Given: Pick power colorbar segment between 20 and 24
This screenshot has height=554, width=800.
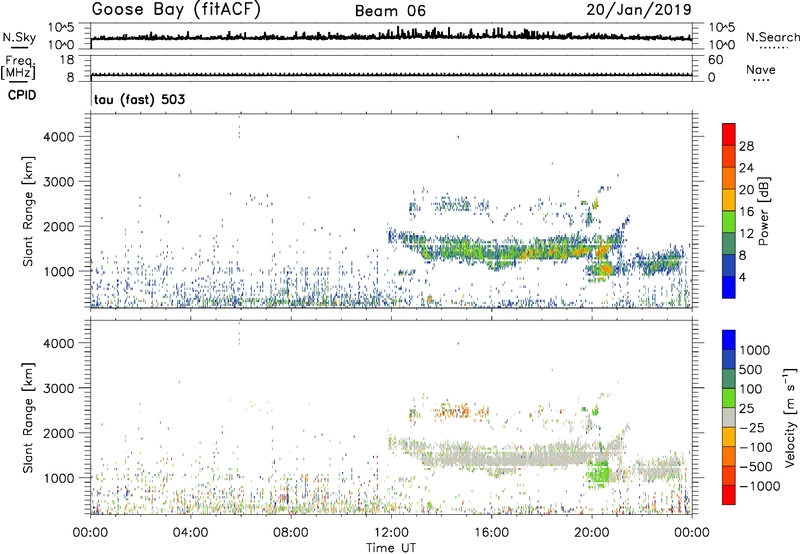Looking at the screenshot, I should point(729,178).
